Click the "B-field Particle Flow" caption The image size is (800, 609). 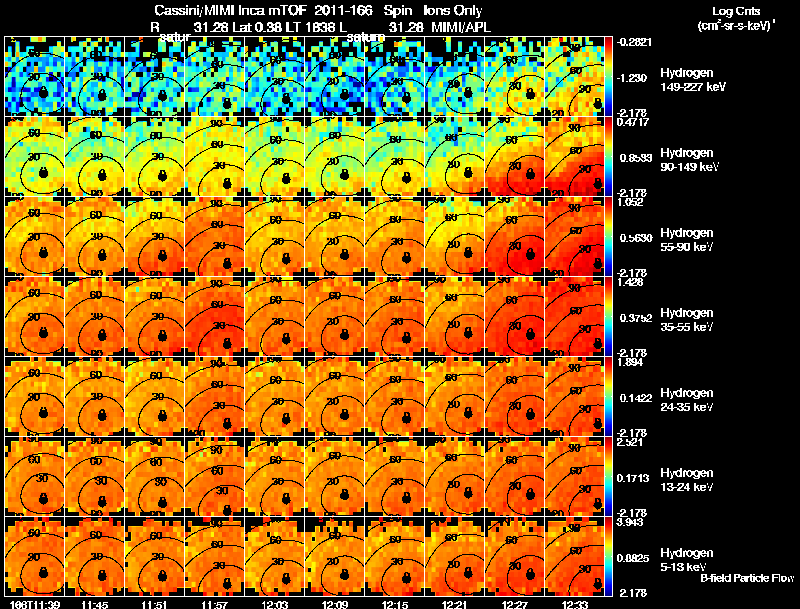(747, 578)
